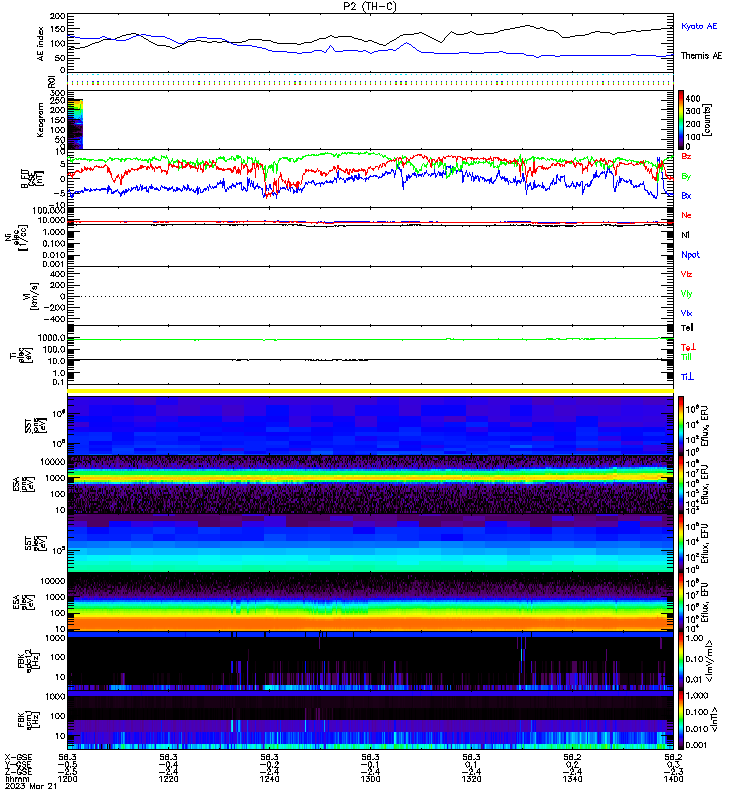Select the green Ti parallel legend label
Screen dimensions: 750x800
point(686,357)
